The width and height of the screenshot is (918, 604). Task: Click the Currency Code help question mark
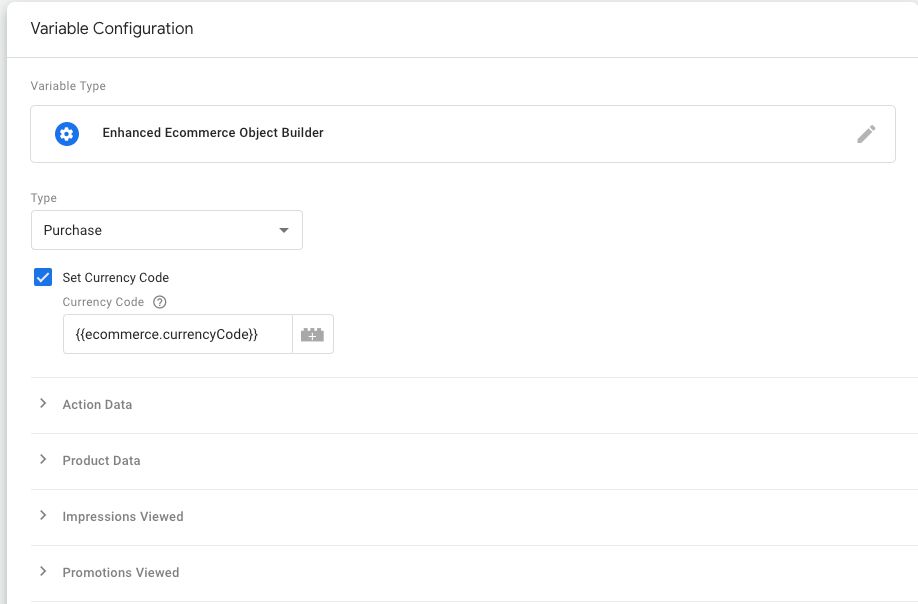click(159, 302)
